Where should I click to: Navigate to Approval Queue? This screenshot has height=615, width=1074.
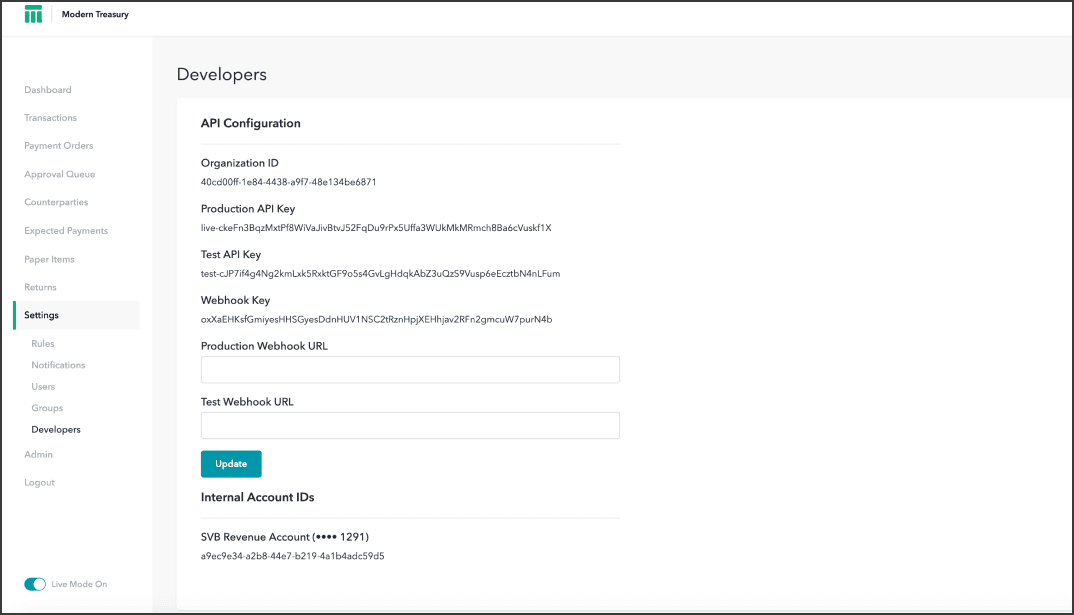pyautogui.click(x=59, y=174)
